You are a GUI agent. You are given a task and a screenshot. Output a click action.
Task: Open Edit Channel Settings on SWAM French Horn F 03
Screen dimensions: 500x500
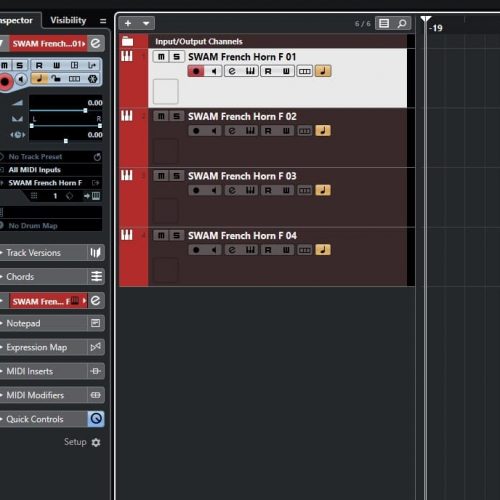(x=232, y=190)
